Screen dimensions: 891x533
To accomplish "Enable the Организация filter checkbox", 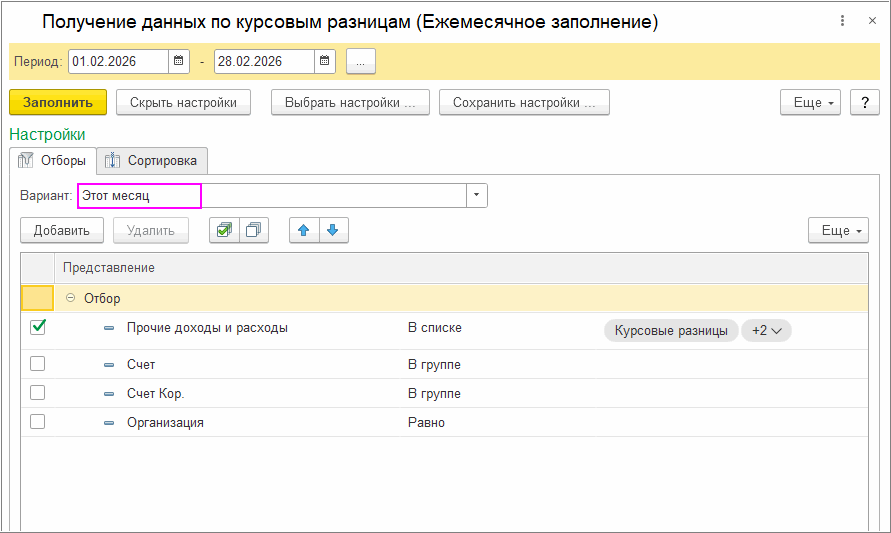I will click(38, 422).
